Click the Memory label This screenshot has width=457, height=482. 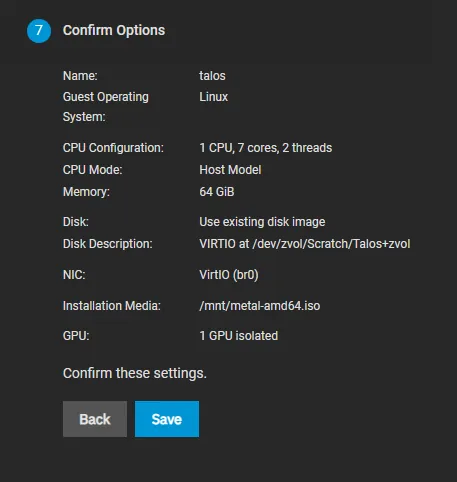(86, 192)
